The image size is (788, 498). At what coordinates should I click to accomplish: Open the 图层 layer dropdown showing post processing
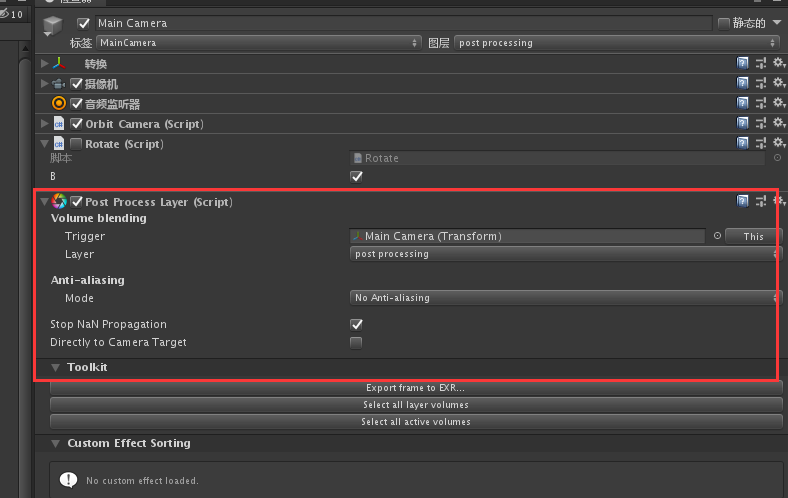pos(617,43)
